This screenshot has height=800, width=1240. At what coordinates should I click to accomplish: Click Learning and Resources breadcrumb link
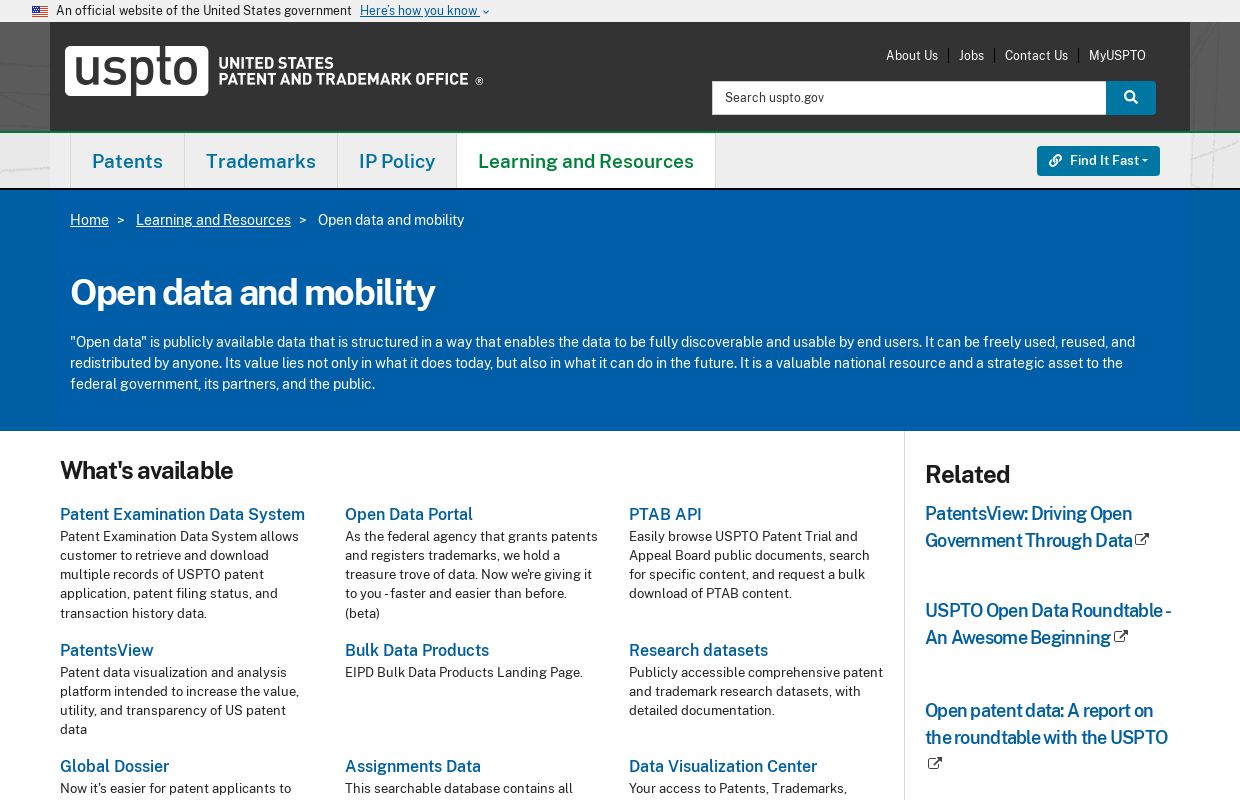213,220
